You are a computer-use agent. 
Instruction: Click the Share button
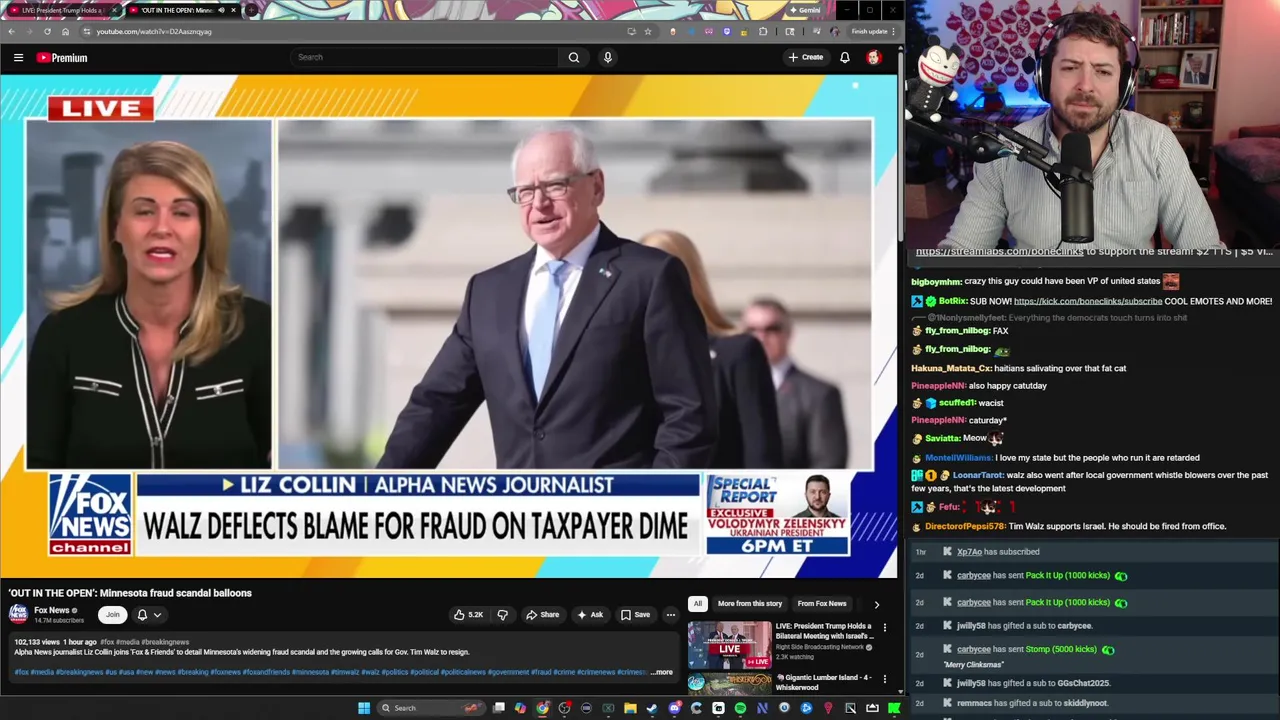coord(543,614)
